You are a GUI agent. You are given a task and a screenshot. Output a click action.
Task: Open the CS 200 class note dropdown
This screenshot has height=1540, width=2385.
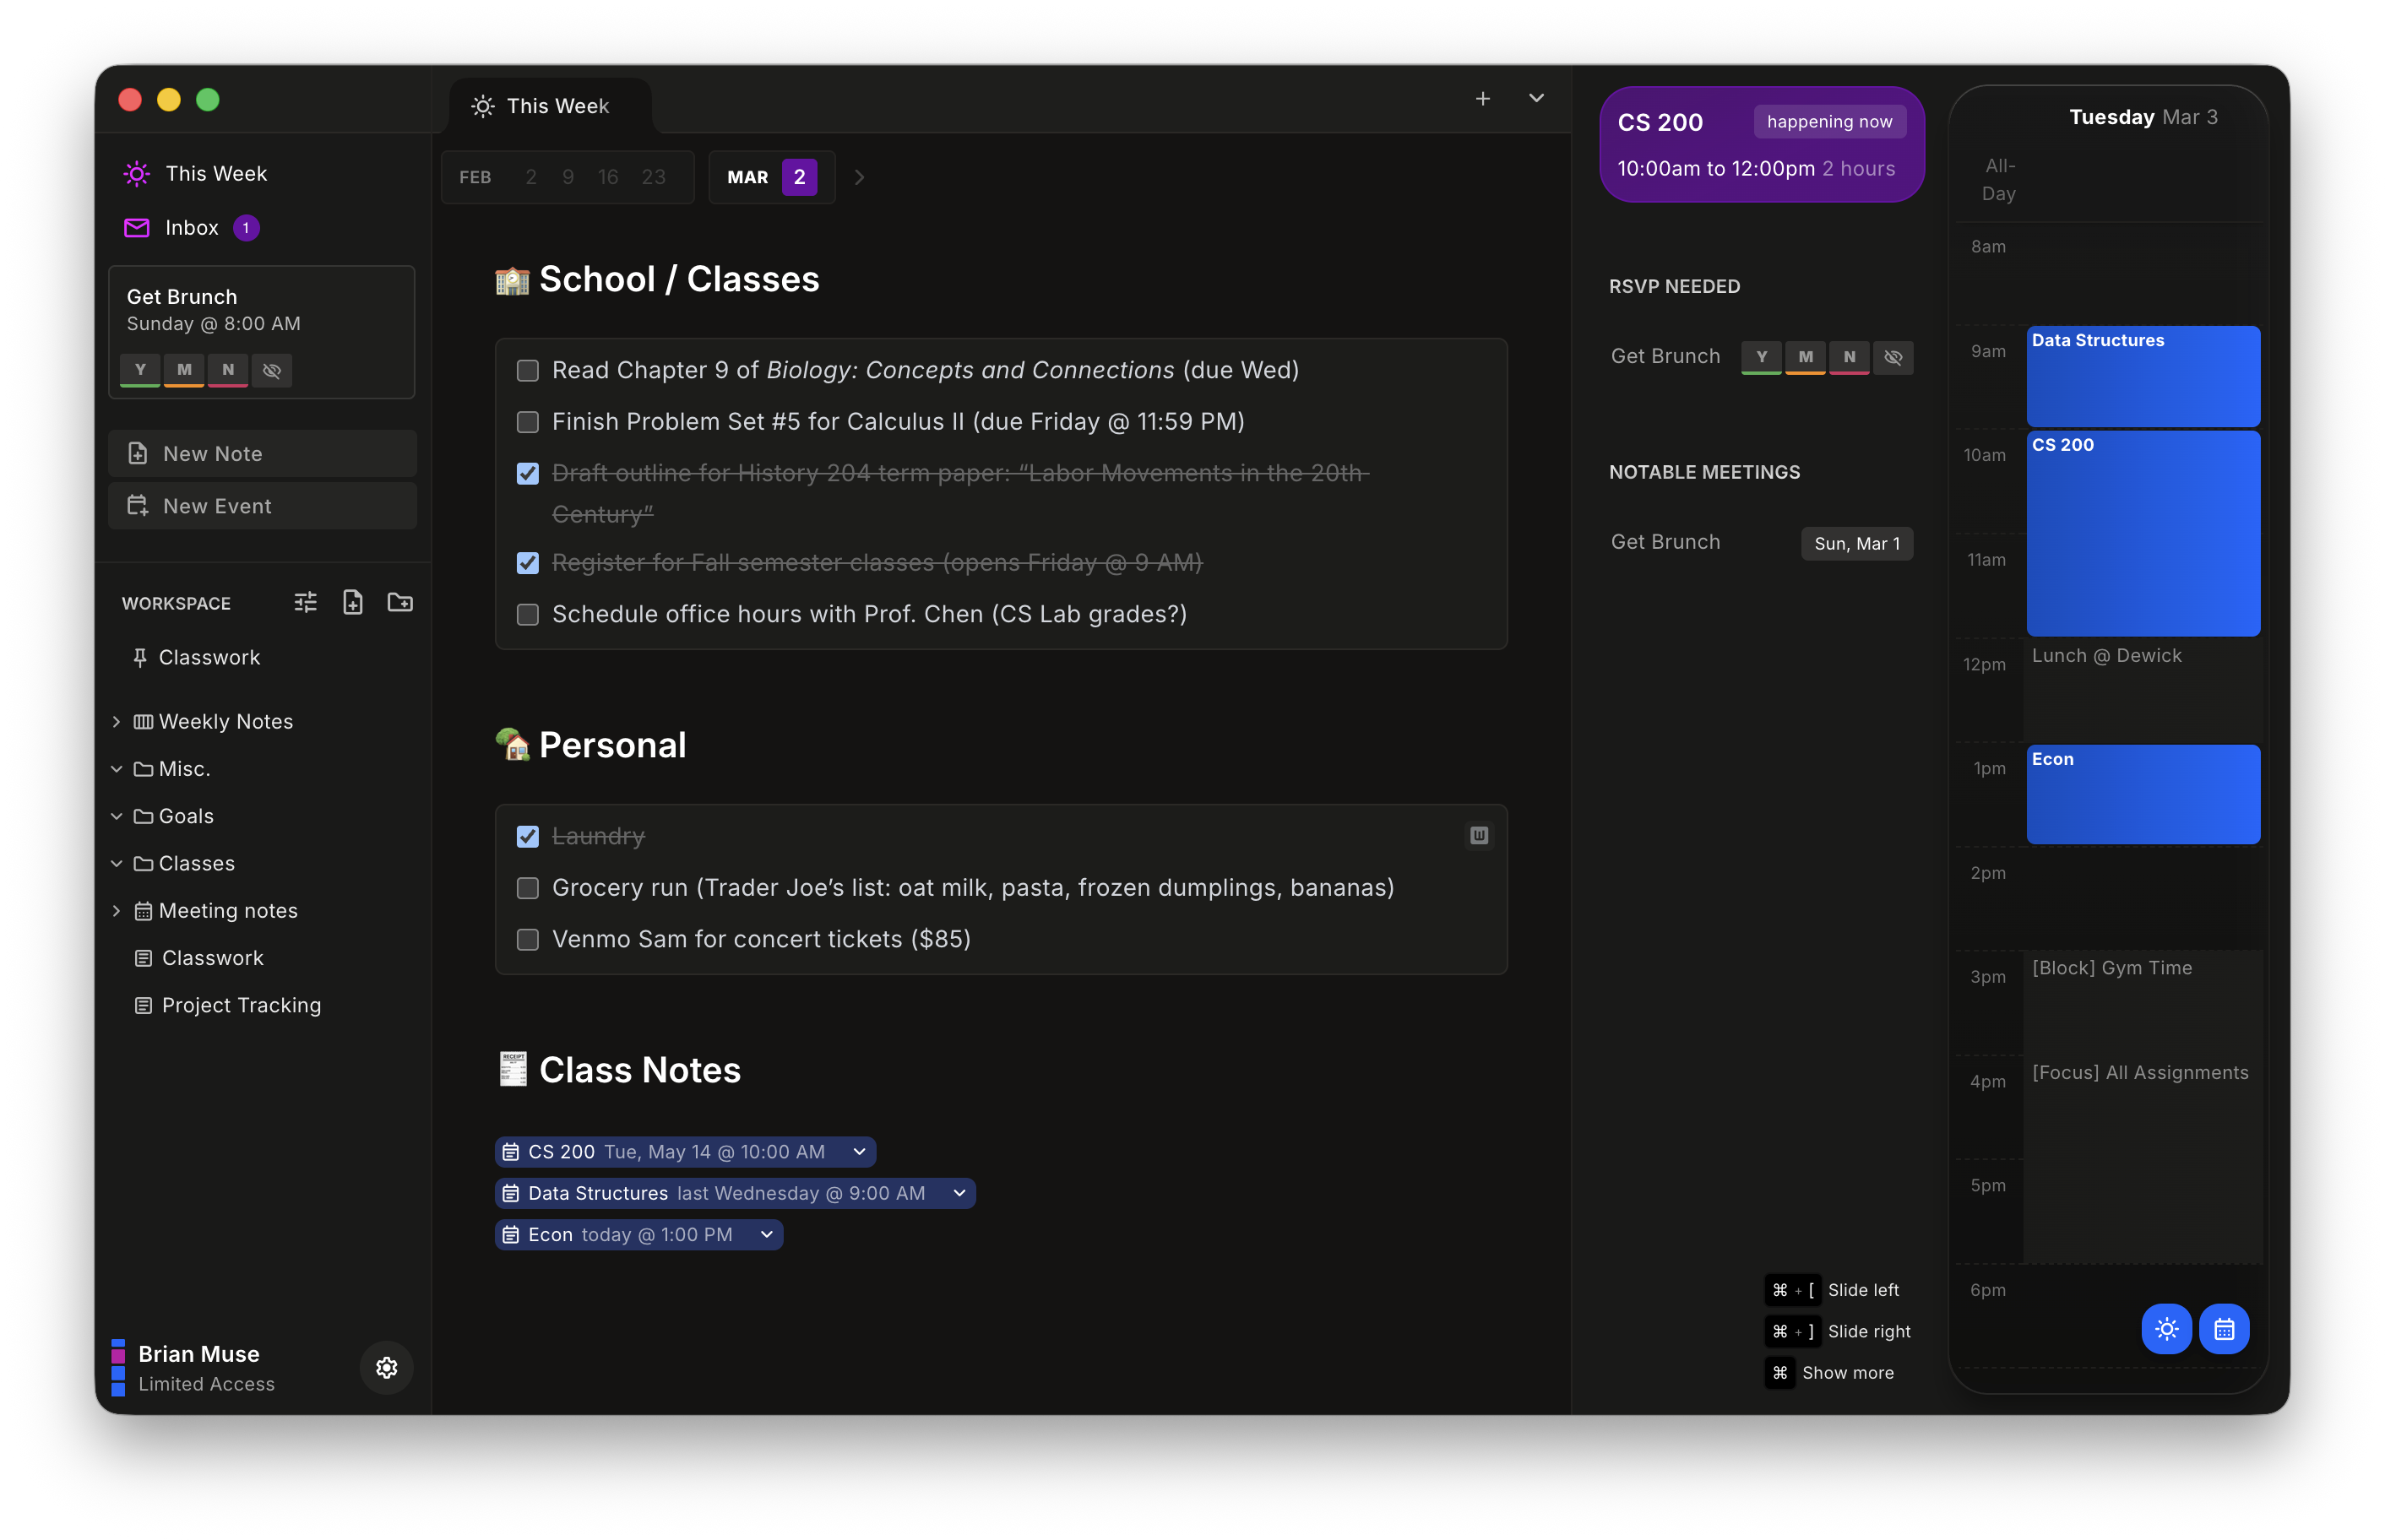tap(858, 1151)
